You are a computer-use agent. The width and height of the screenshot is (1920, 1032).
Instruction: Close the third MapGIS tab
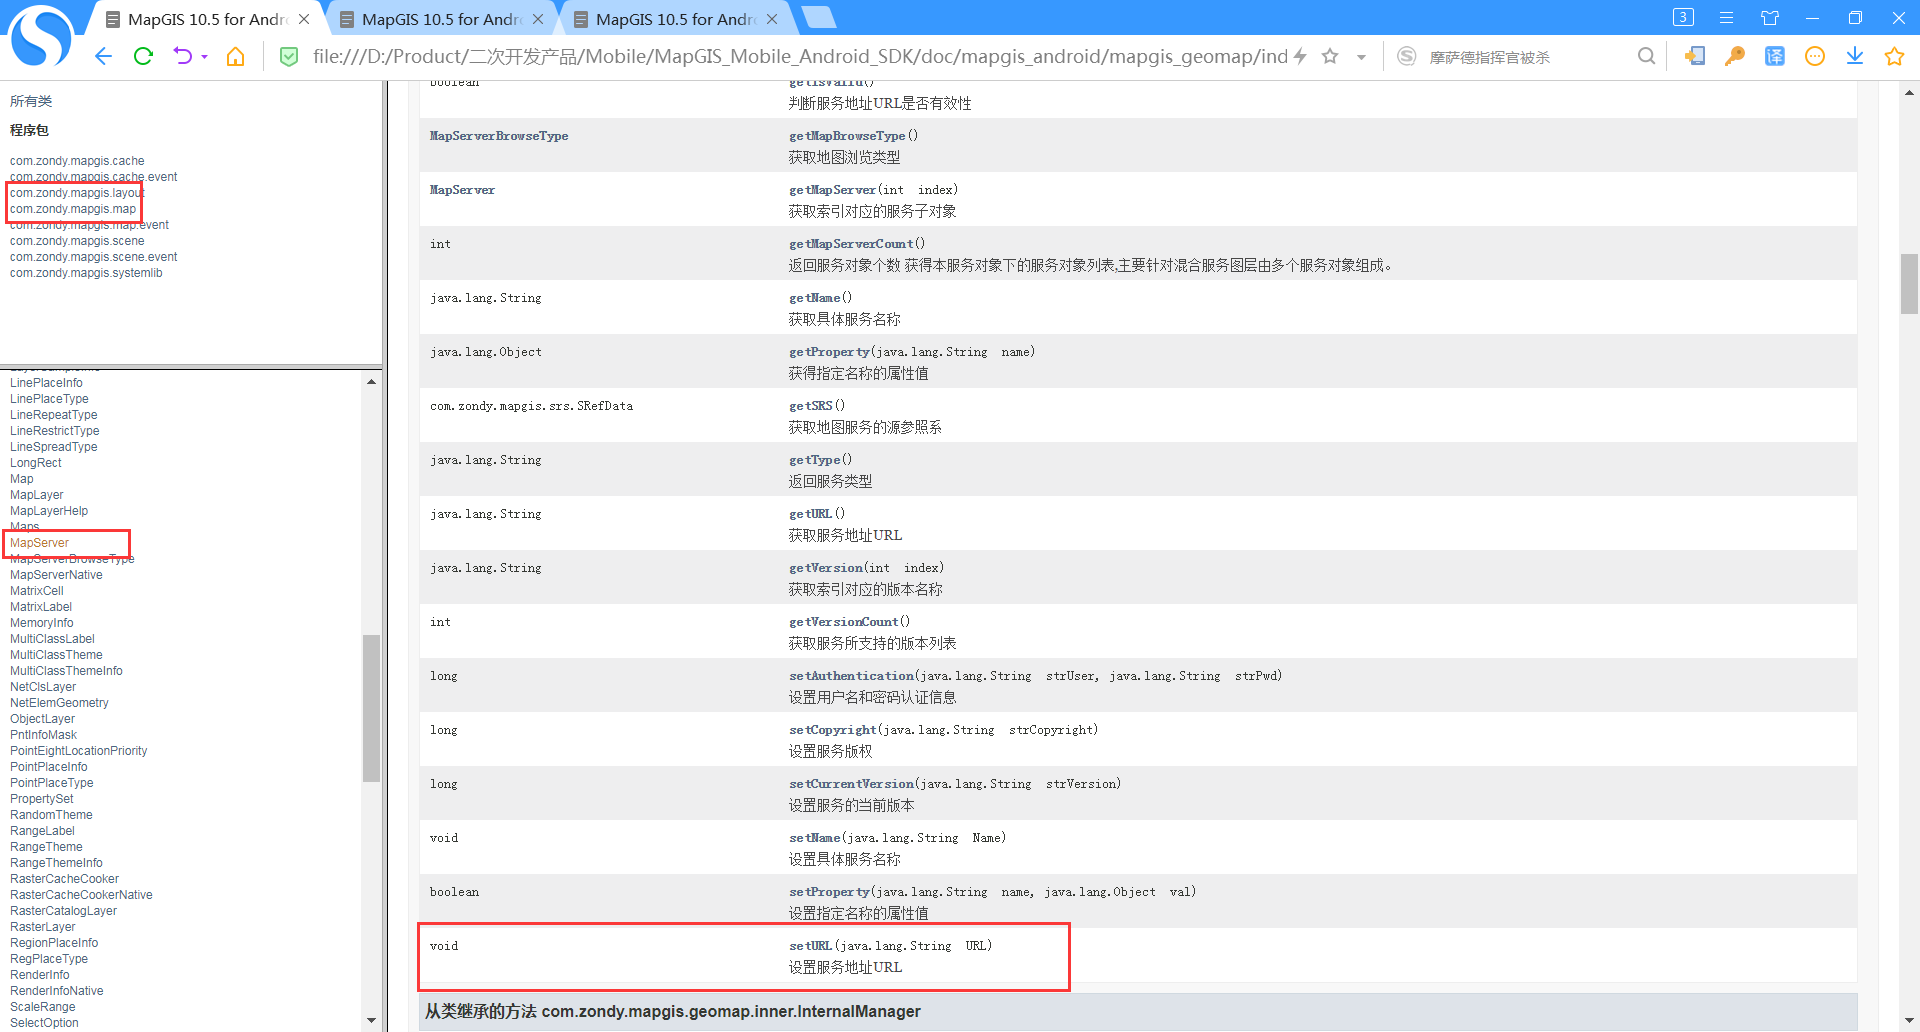tap(772, 19)
